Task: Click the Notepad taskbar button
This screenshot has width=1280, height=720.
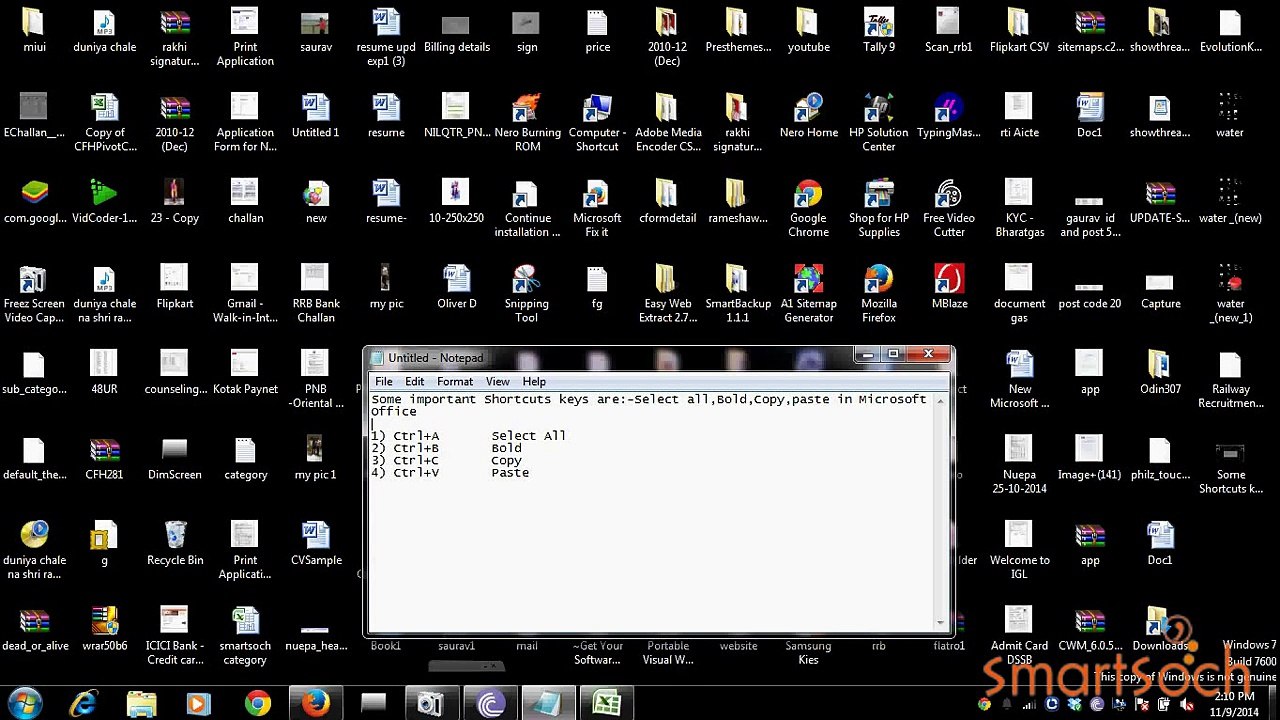Action: pyautogui.click(x=548, y=704)
